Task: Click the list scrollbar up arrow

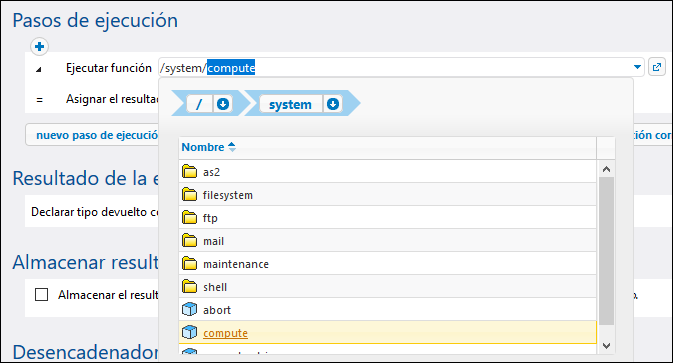Action: coord(606,169)
